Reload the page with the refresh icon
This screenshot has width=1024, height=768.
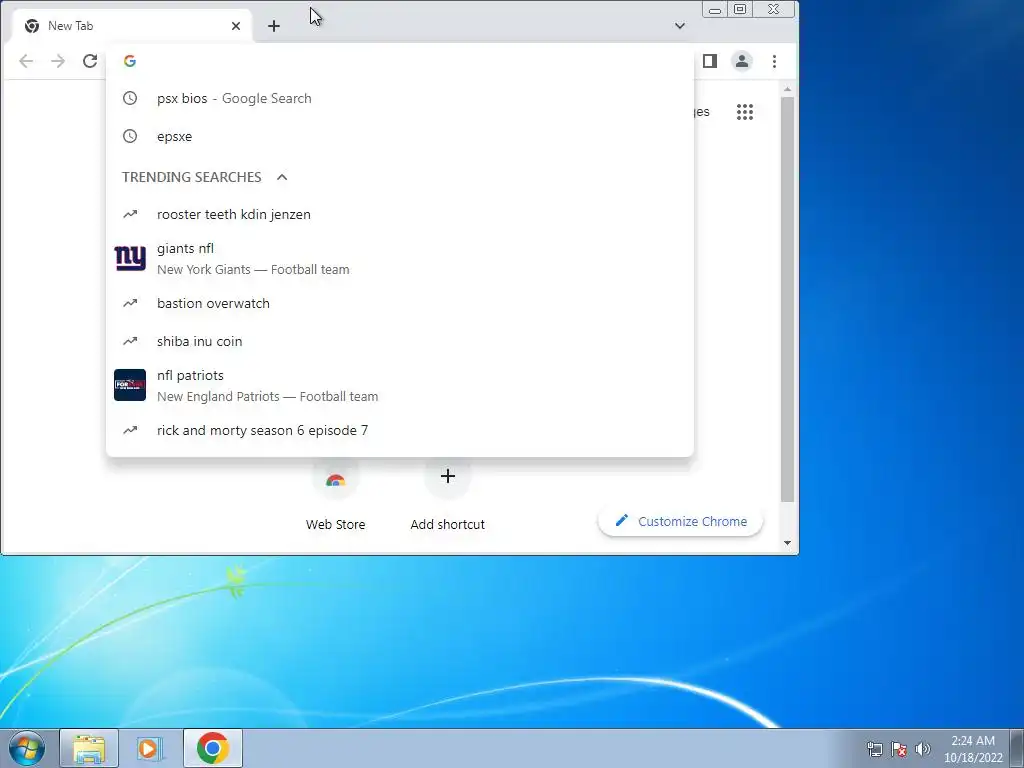[89, 61]
